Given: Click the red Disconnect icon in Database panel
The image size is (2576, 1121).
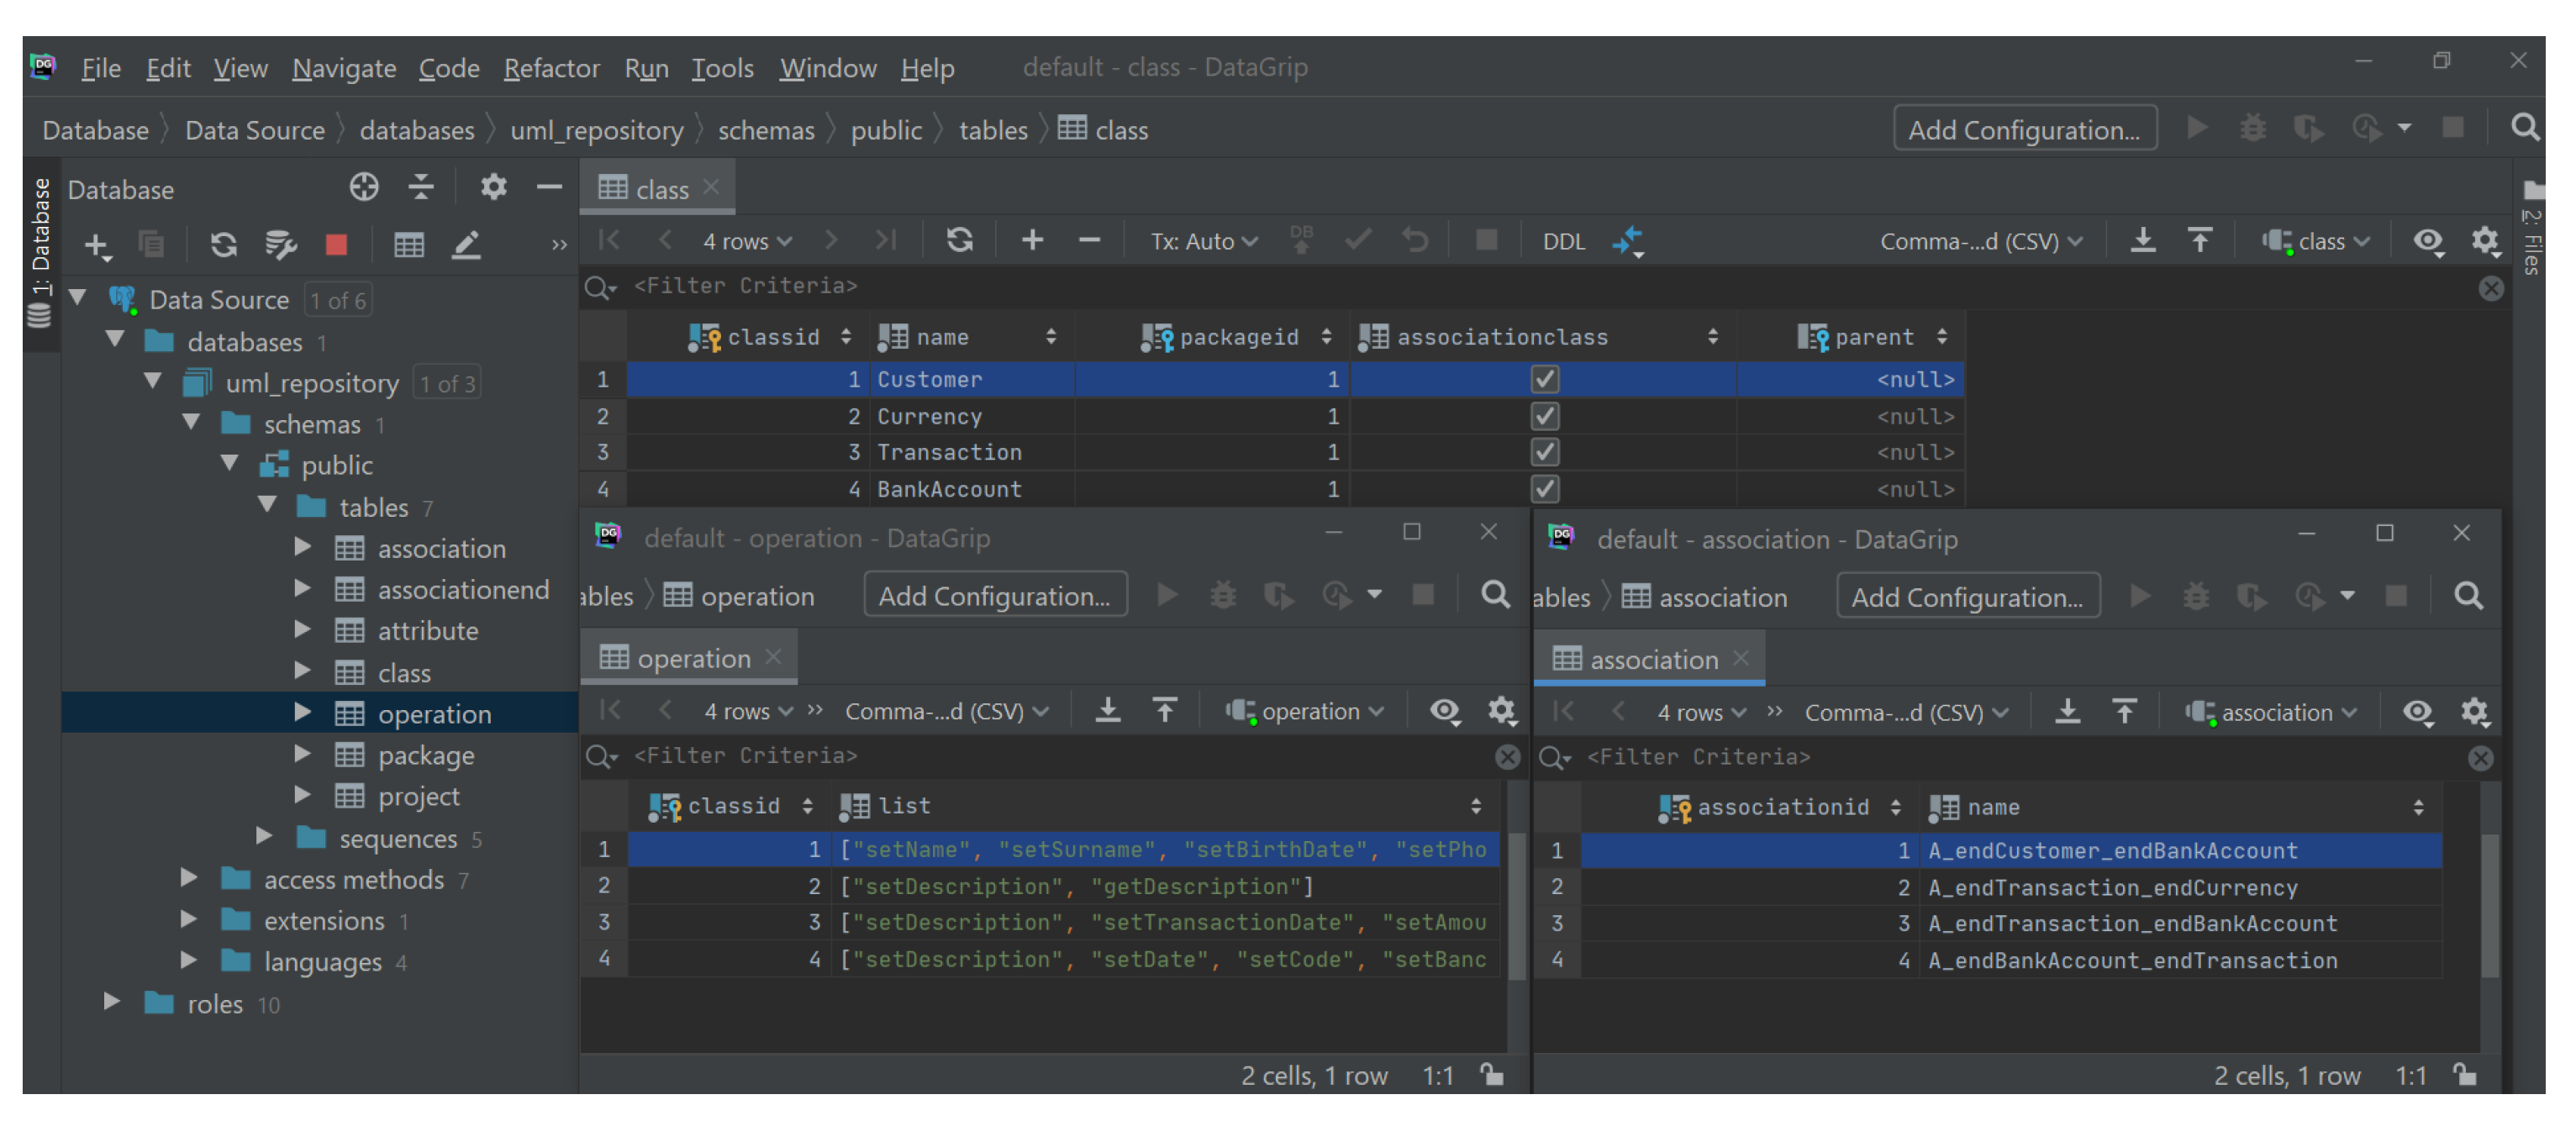Looking at the screenshot, I should pos(336,245).
